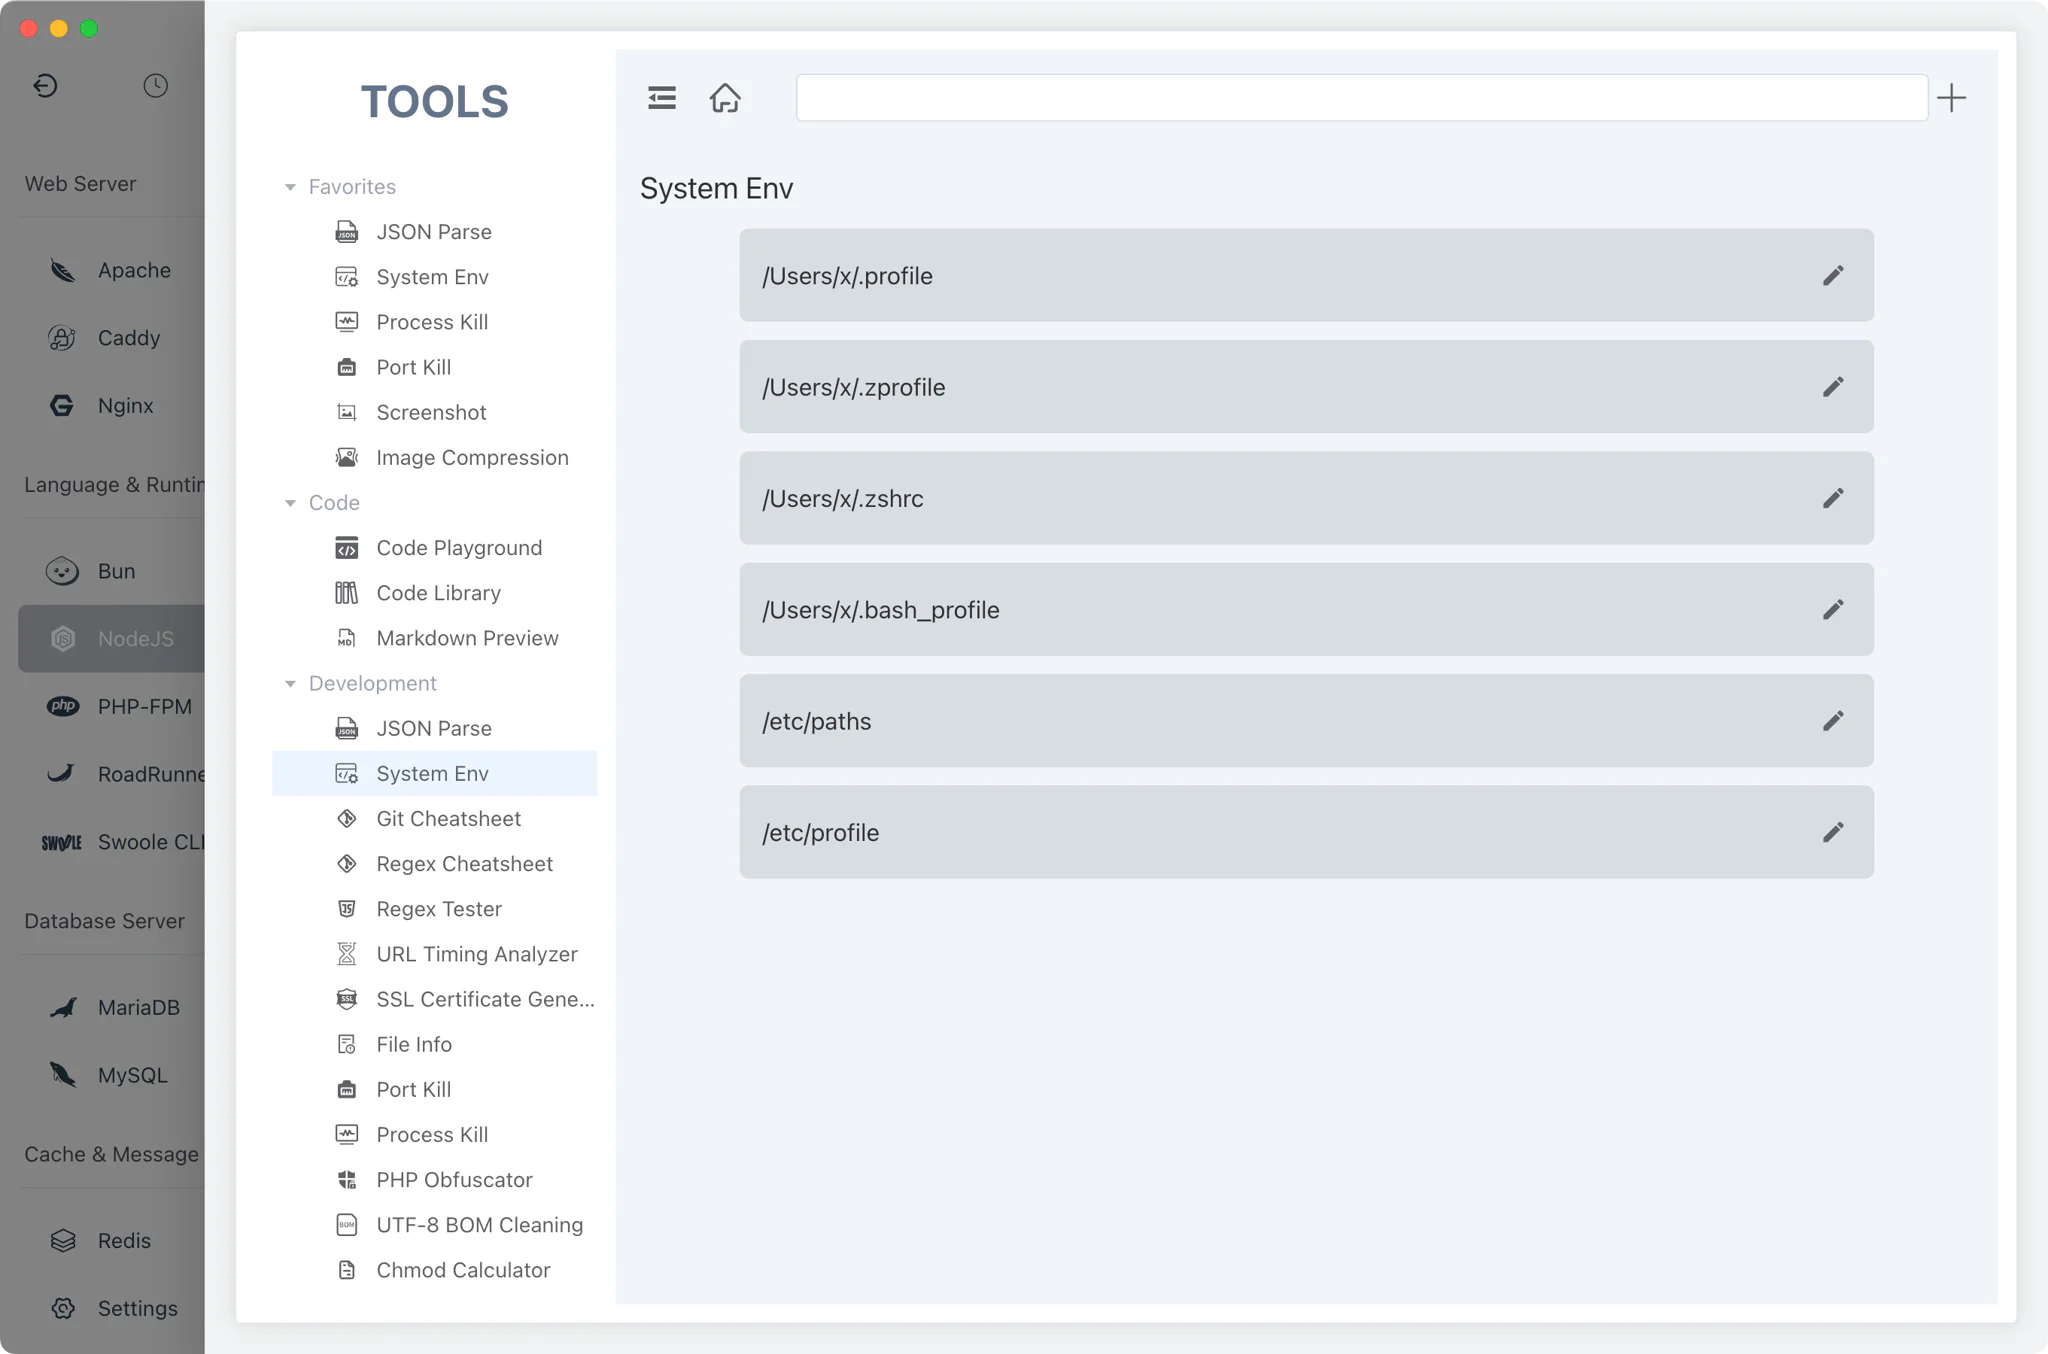Open Chmod Calculator

click(x=434, y=1270)
